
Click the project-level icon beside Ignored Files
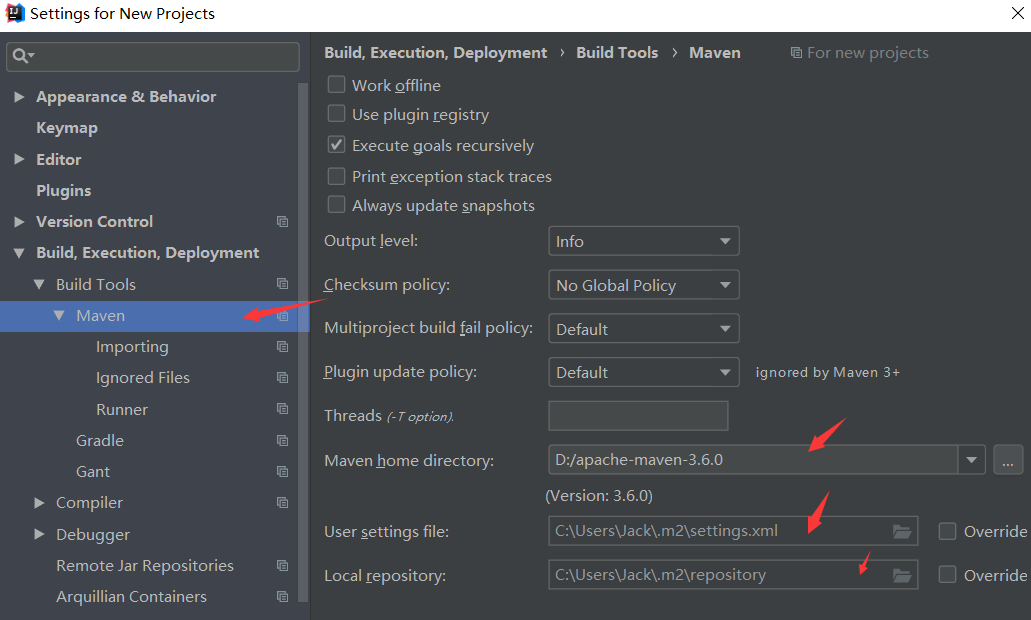[283, 377]
